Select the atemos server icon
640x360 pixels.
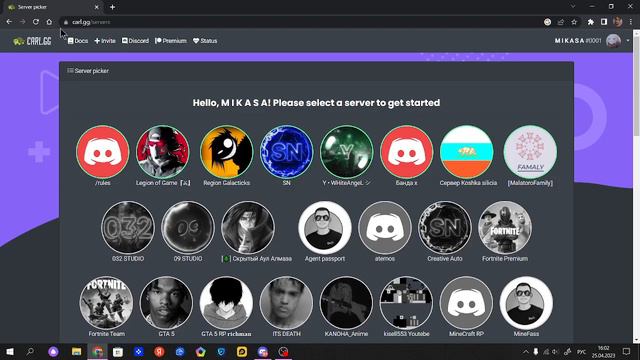[385, 227]
